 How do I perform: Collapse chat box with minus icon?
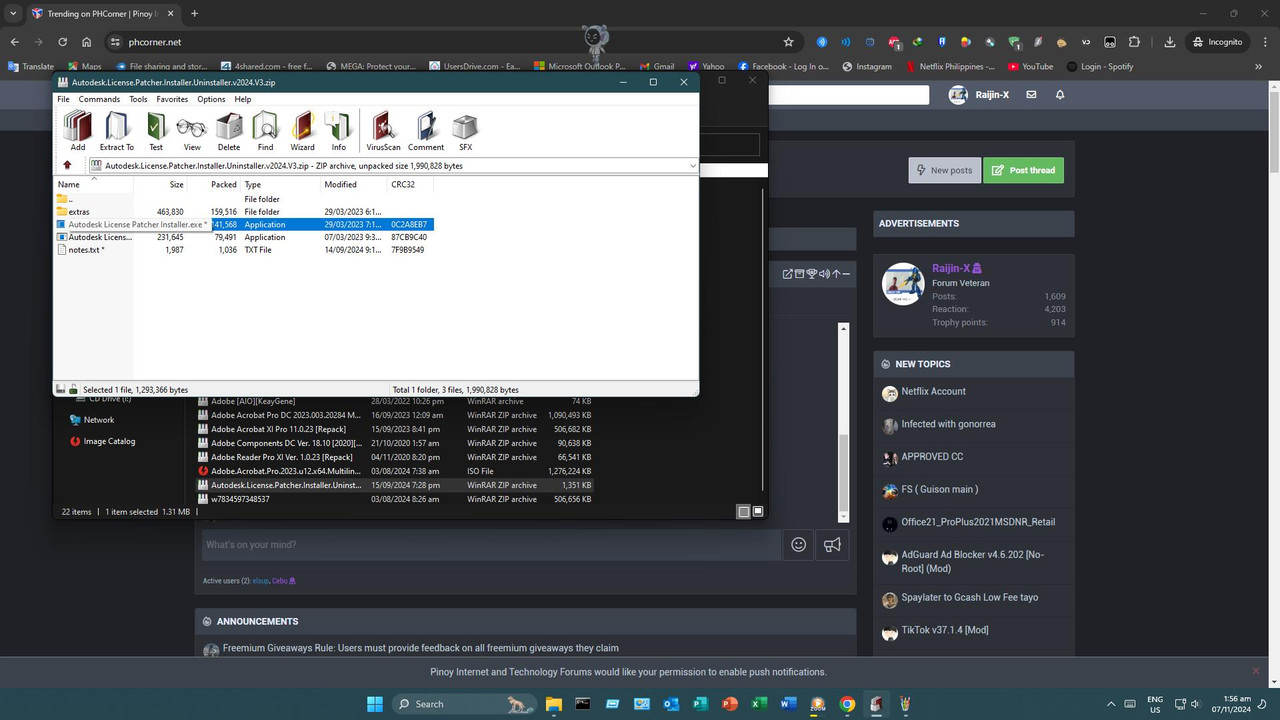tap(846, 274)
